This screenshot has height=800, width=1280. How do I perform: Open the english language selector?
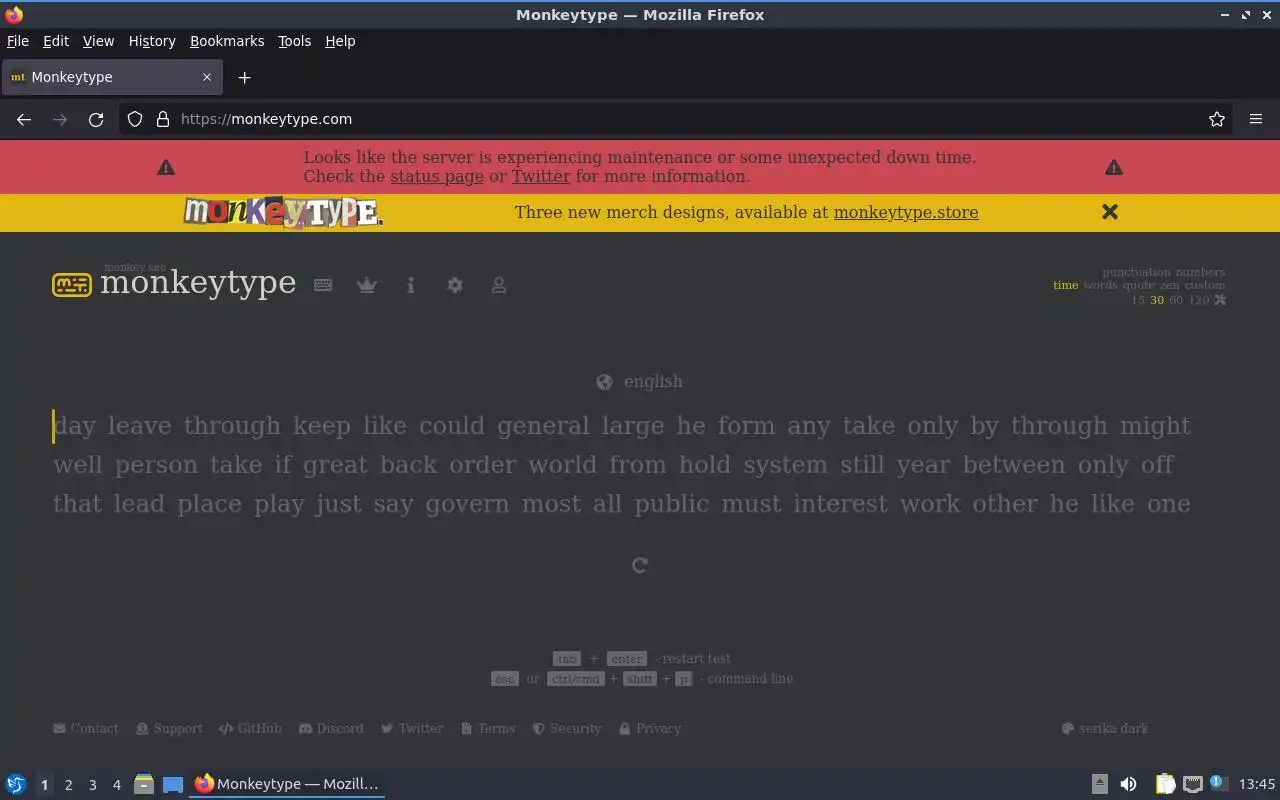640,382
